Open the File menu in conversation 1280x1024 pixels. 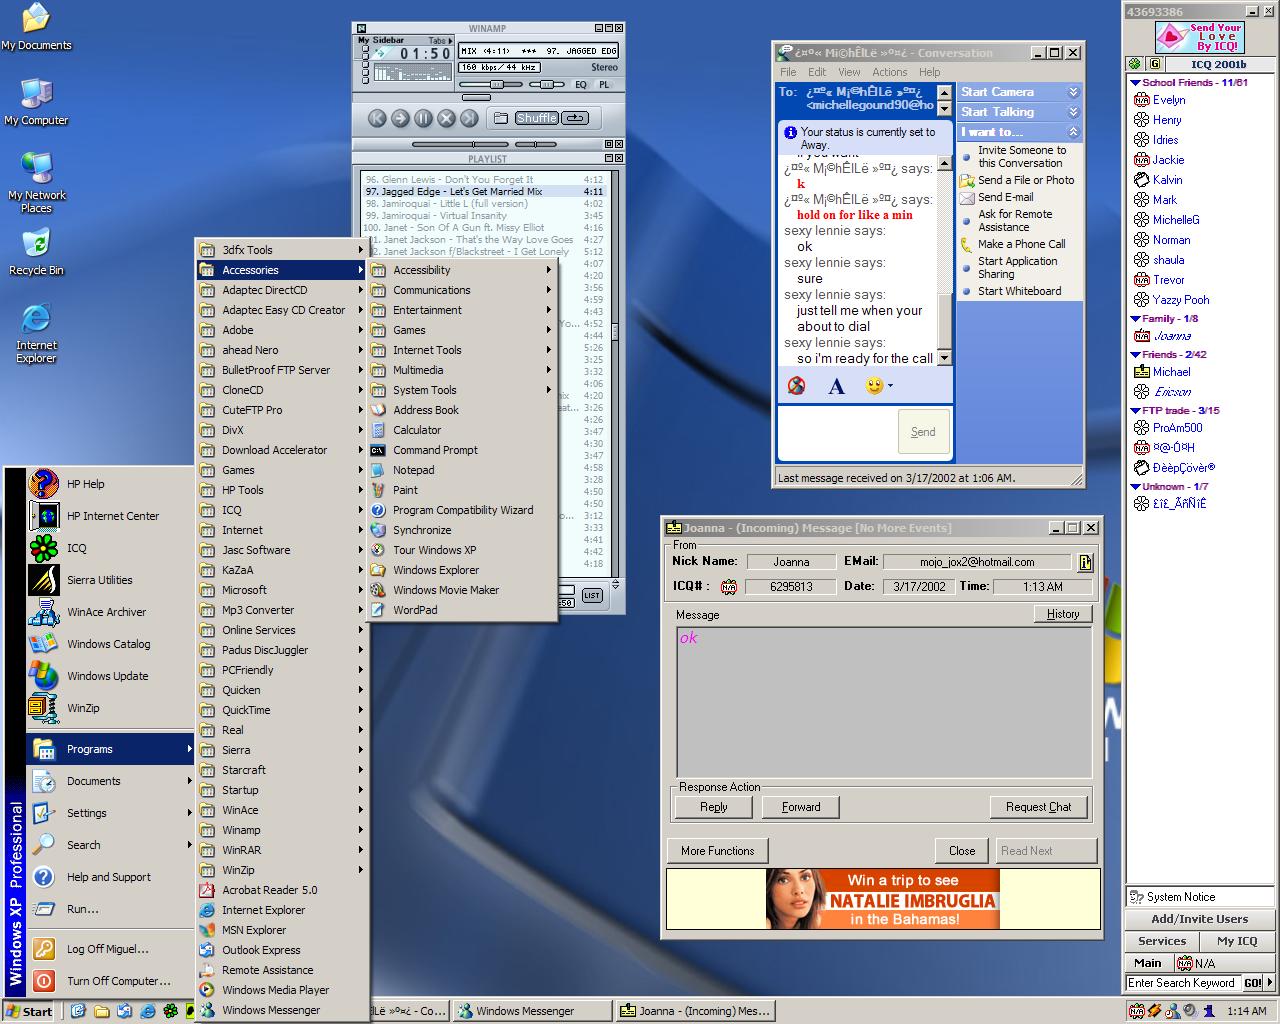click(788, 72)
